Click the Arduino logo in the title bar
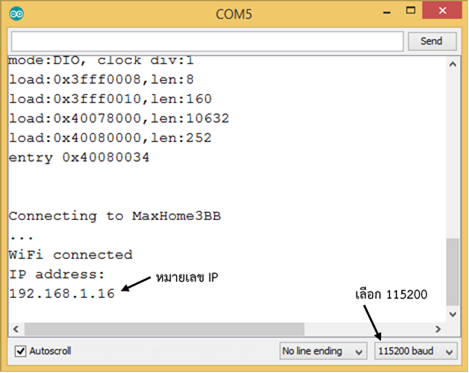Screen dimensions: 469x373 (16, 14)
